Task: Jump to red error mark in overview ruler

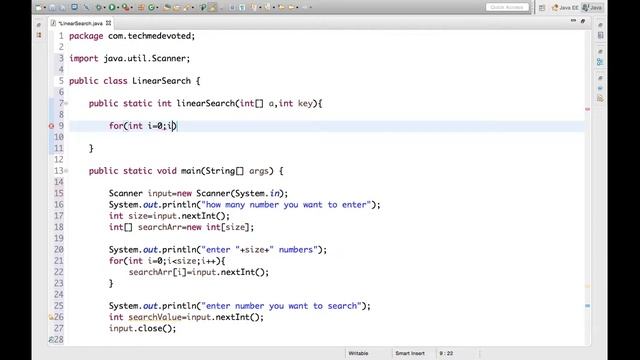Action: [x=587, y=109]
